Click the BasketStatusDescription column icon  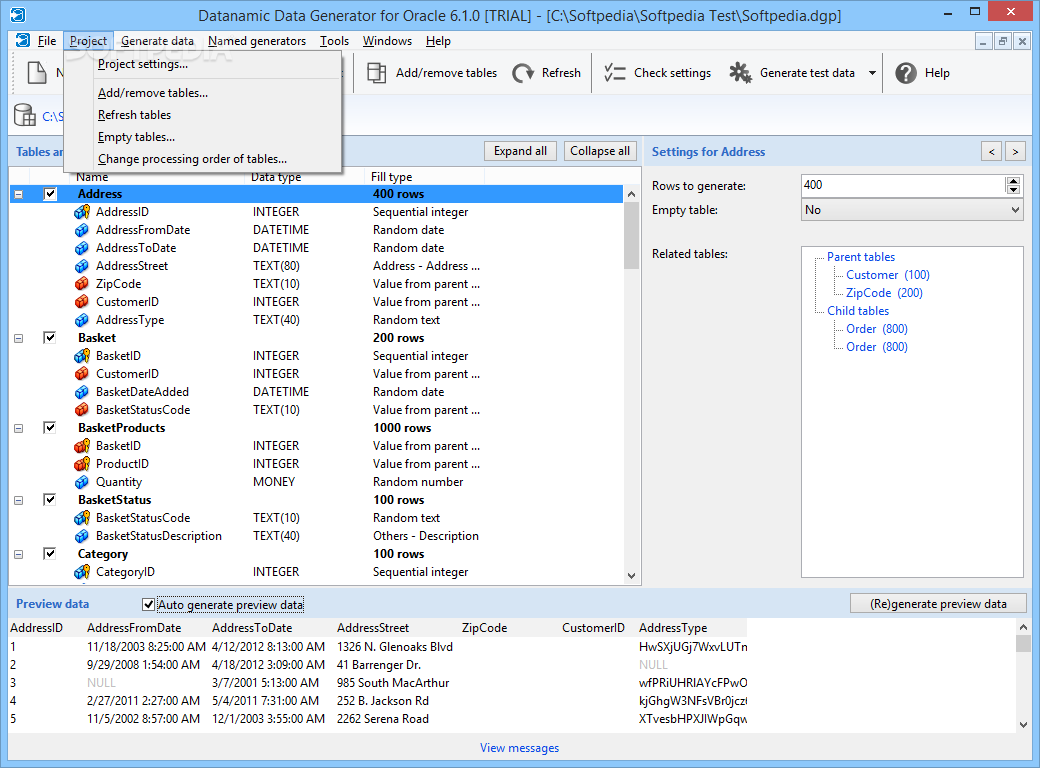(x=82, y=536)
